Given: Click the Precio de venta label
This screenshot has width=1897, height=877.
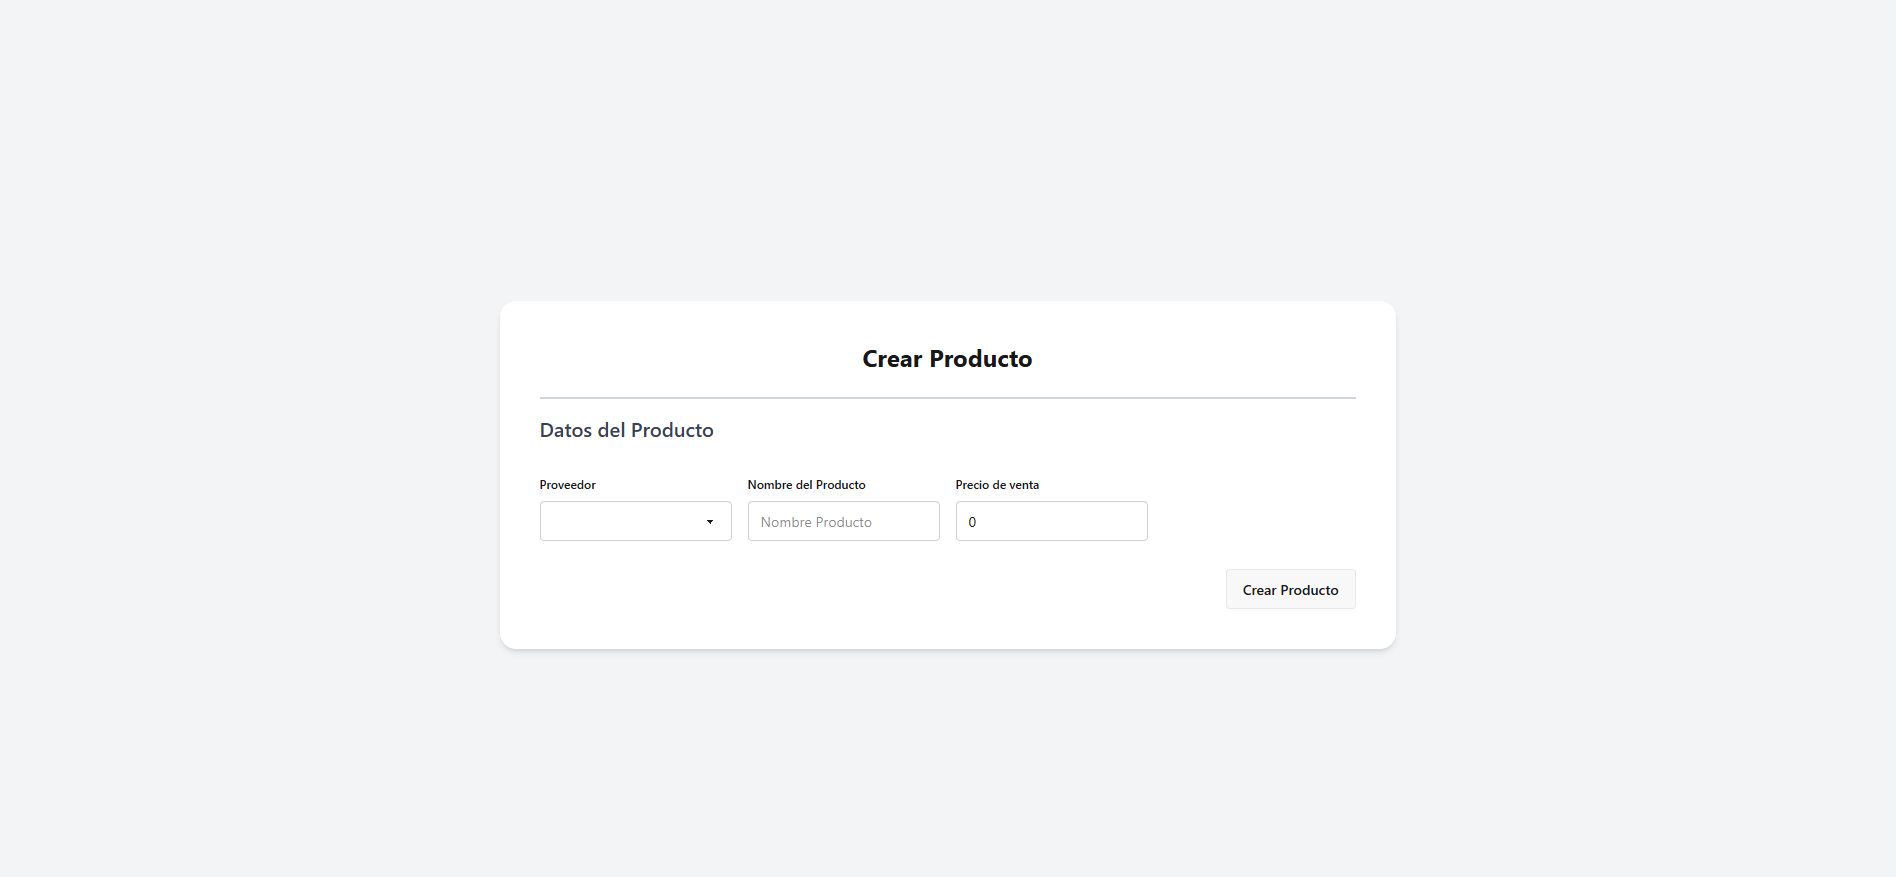Looking at the screenshot, I should (x=996, y=485).
